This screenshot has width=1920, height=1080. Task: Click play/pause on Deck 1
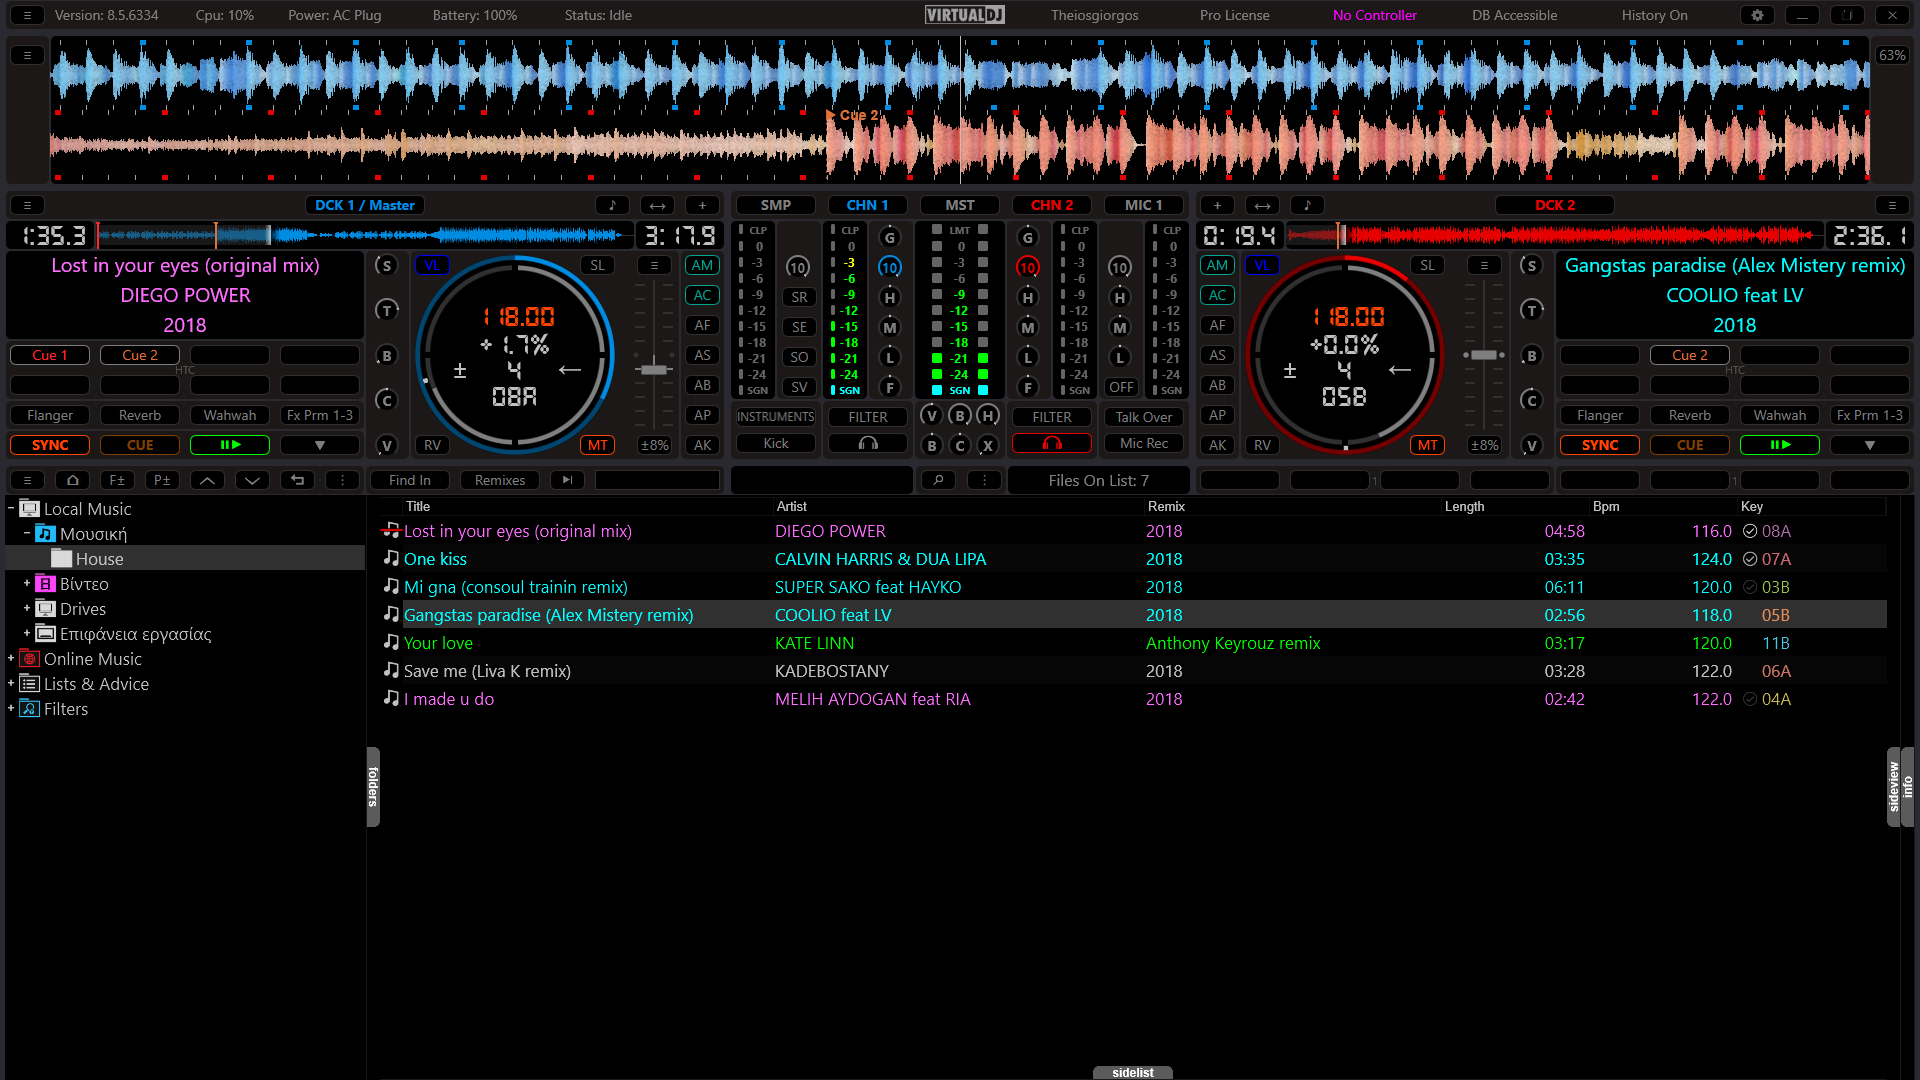[230, 445]
